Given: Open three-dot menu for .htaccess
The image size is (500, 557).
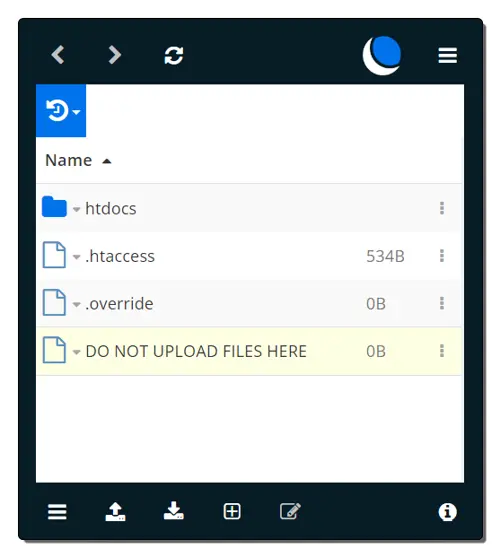Looking at the screenshot, I should (442, 256).
